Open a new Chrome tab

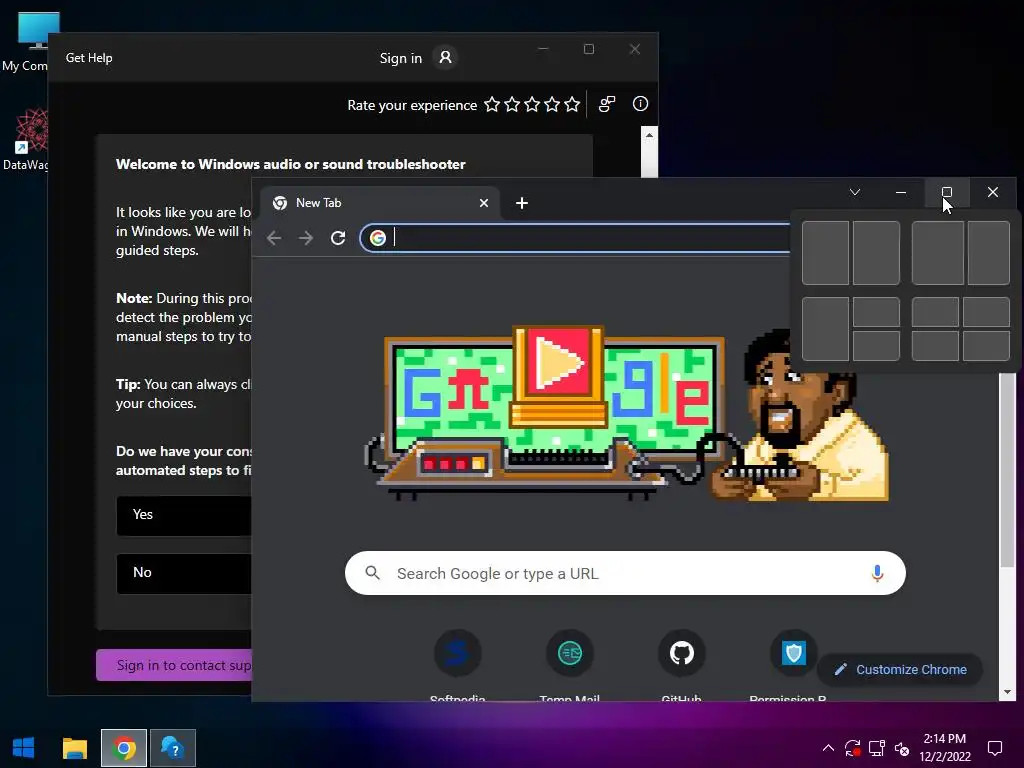click(522, 203)
